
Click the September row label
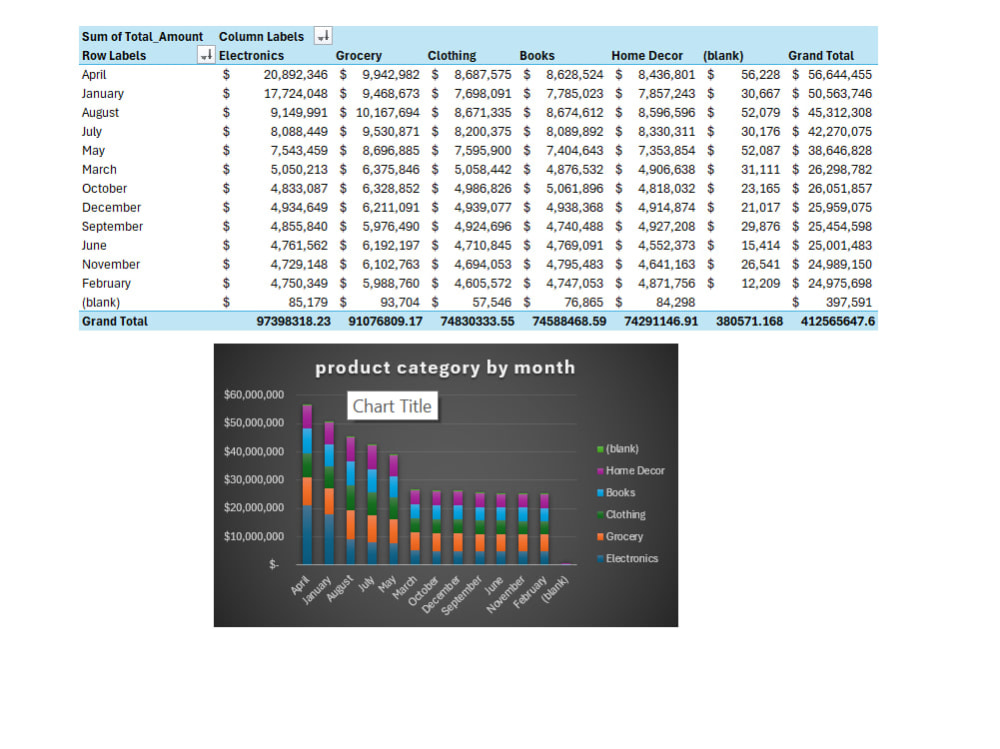[112, 226]
